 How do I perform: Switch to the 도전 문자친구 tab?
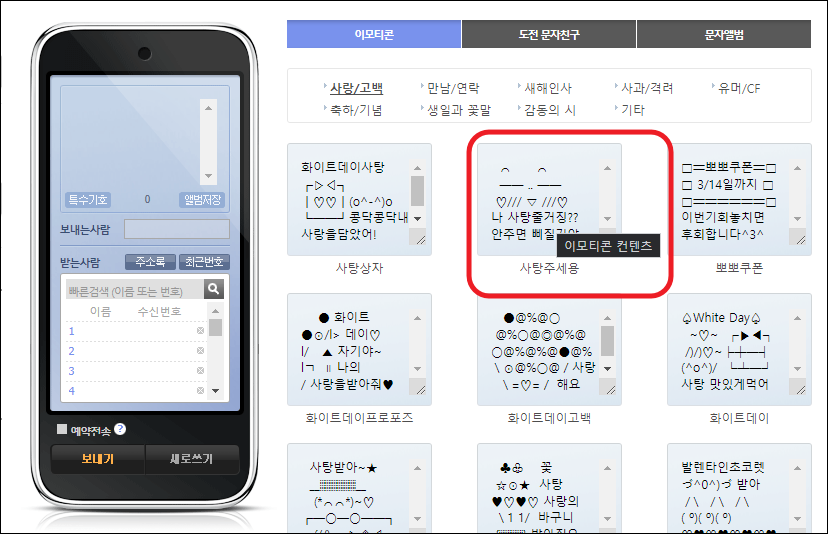click(x=549, y=34)
